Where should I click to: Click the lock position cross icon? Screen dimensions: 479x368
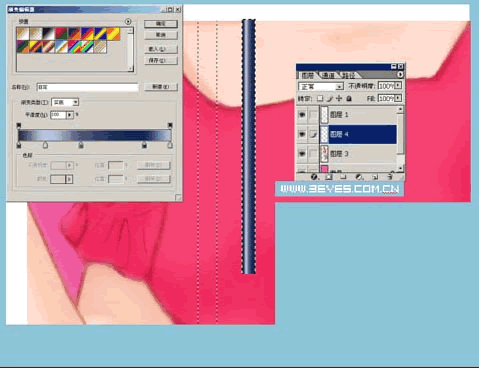pos(339,98)
